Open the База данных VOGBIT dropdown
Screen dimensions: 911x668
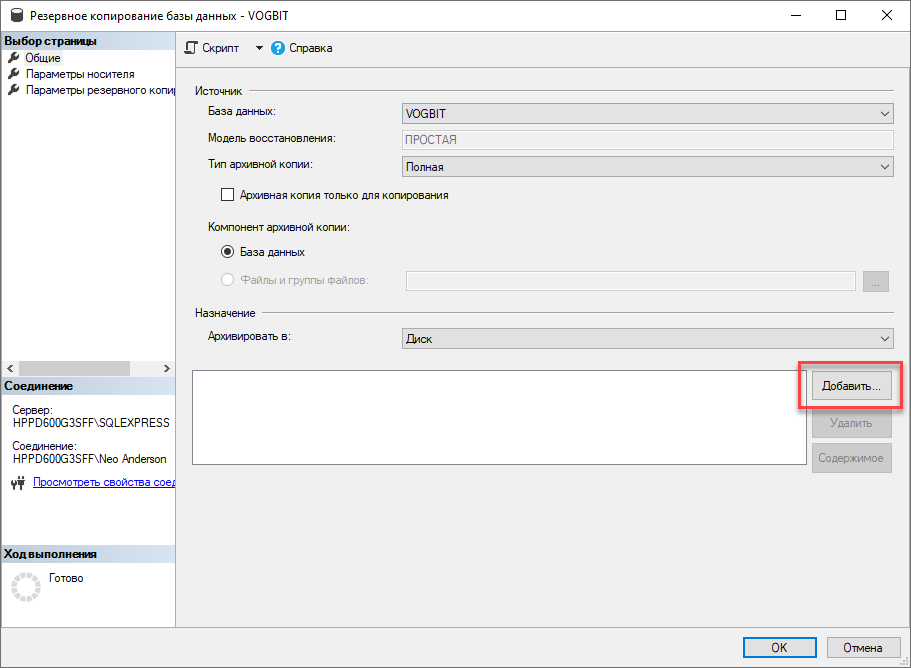[x=647, y=113]
